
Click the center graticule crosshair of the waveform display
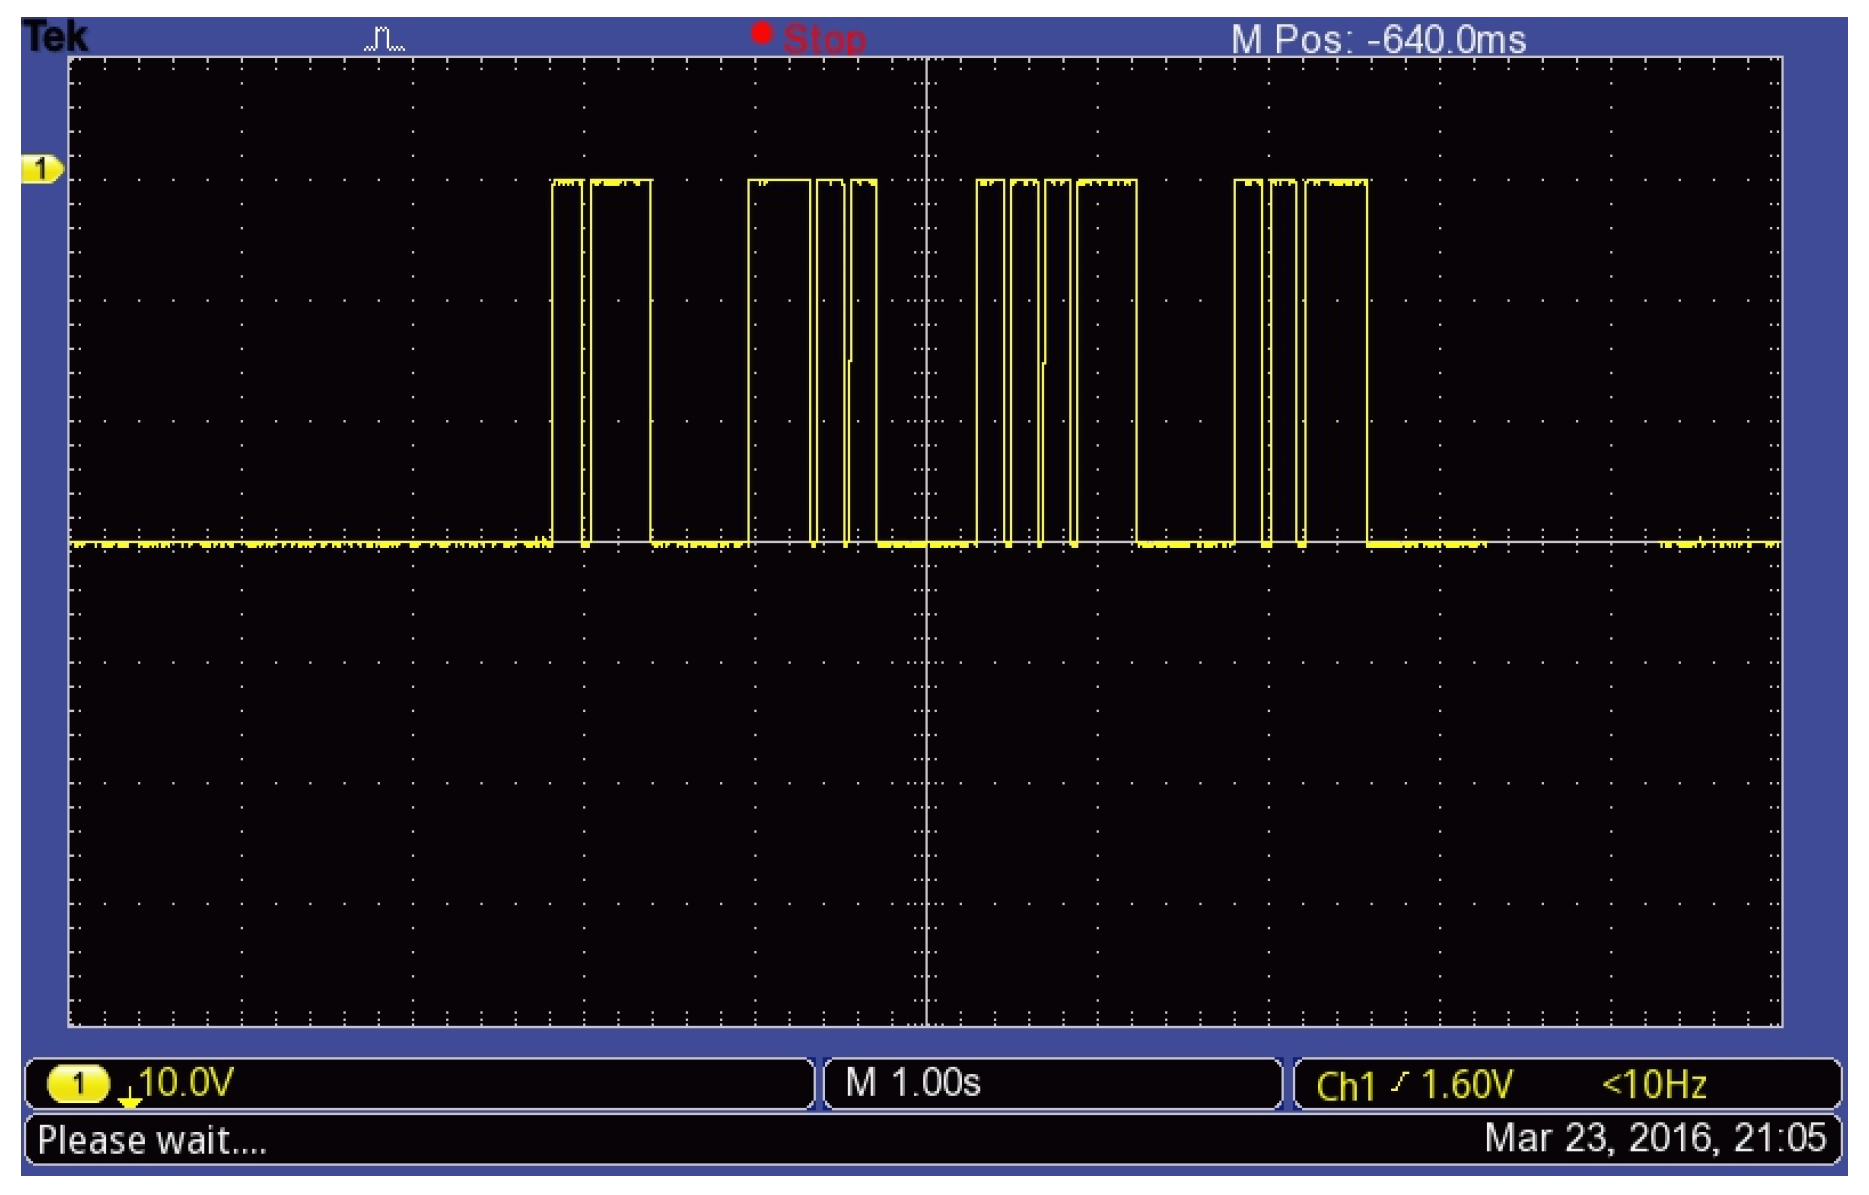click(x=928, y=540)
